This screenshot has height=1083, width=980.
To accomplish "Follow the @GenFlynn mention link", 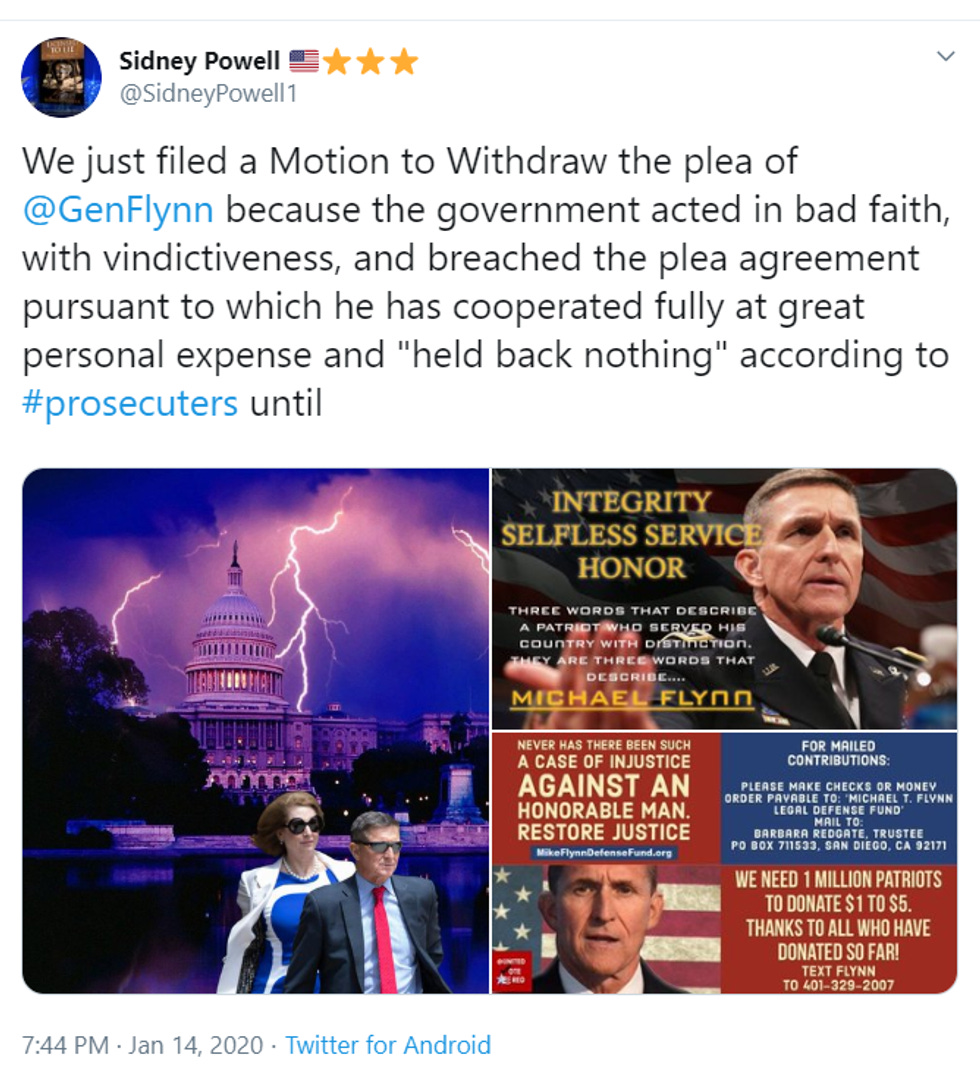I will (117, 210).
